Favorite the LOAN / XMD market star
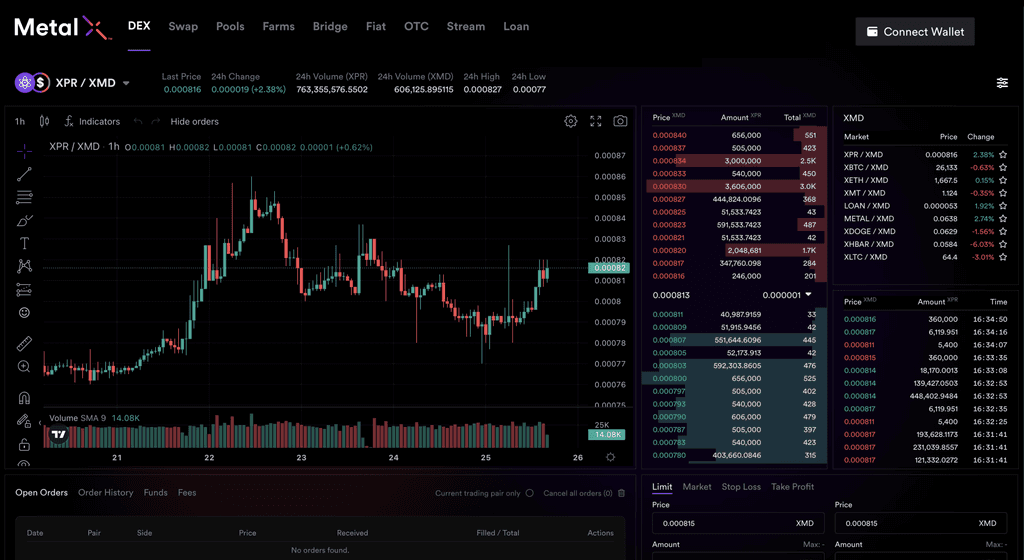The image size is (1024, 560). tap(1003, 206)
